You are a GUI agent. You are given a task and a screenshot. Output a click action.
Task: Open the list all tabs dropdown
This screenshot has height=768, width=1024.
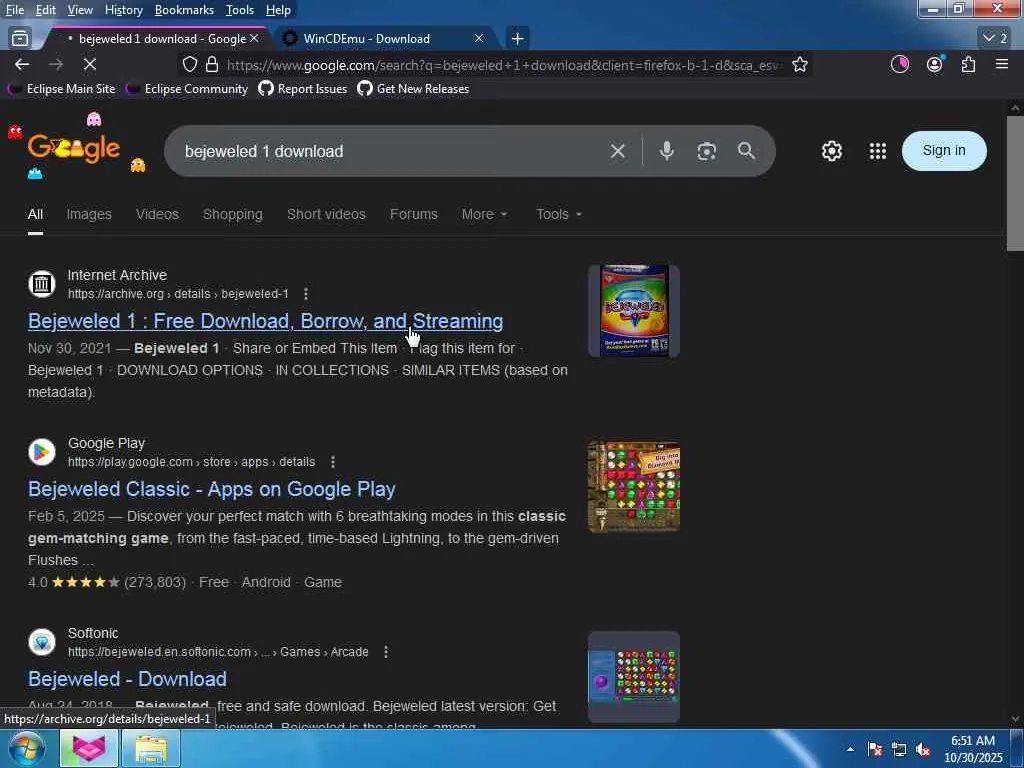point(995,38)
